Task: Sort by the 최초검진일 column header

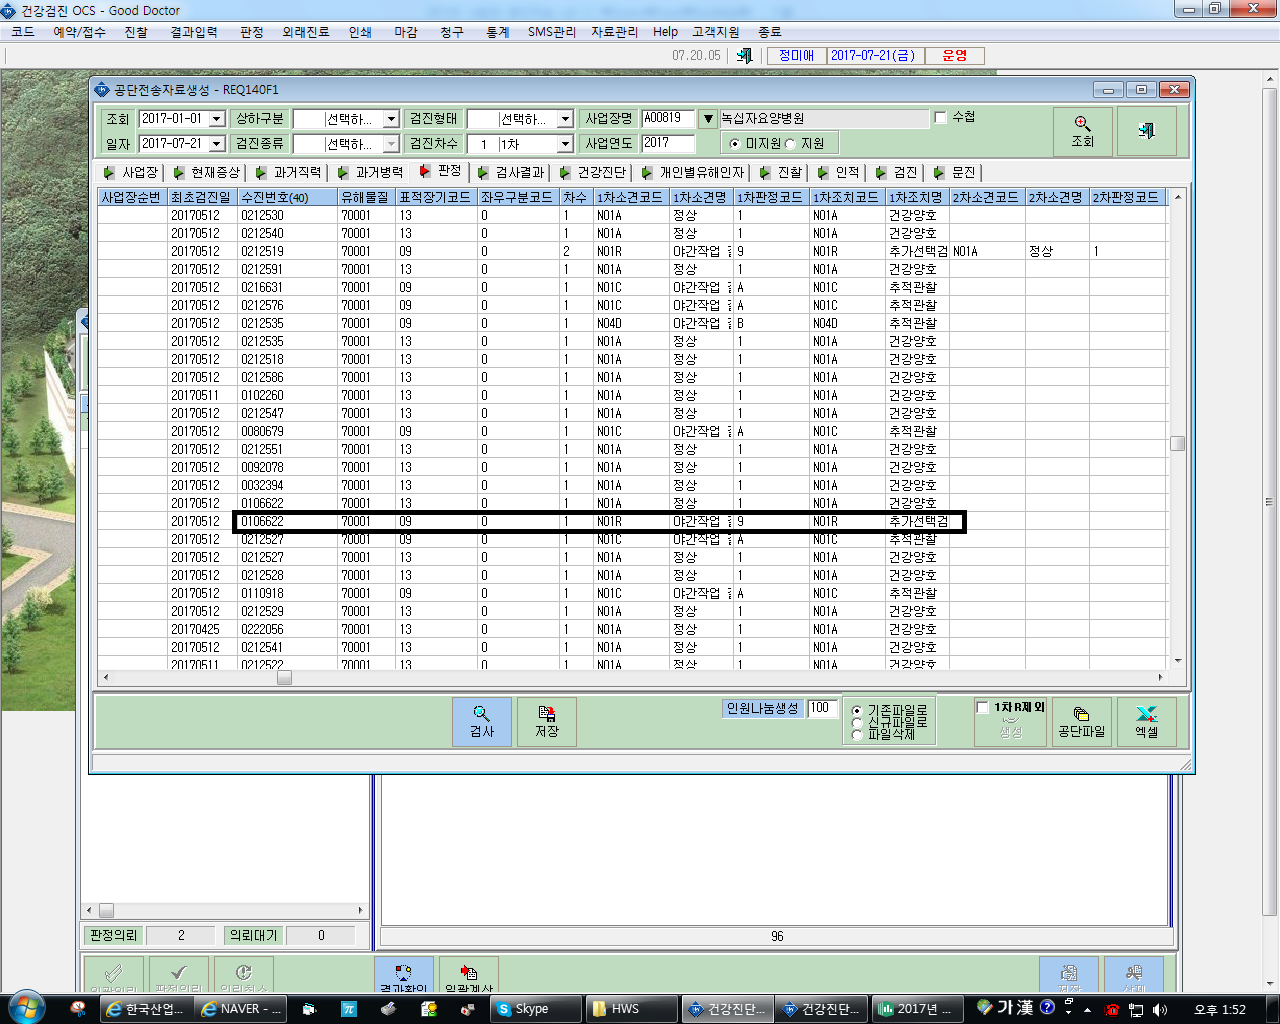Action: point(201,197)
